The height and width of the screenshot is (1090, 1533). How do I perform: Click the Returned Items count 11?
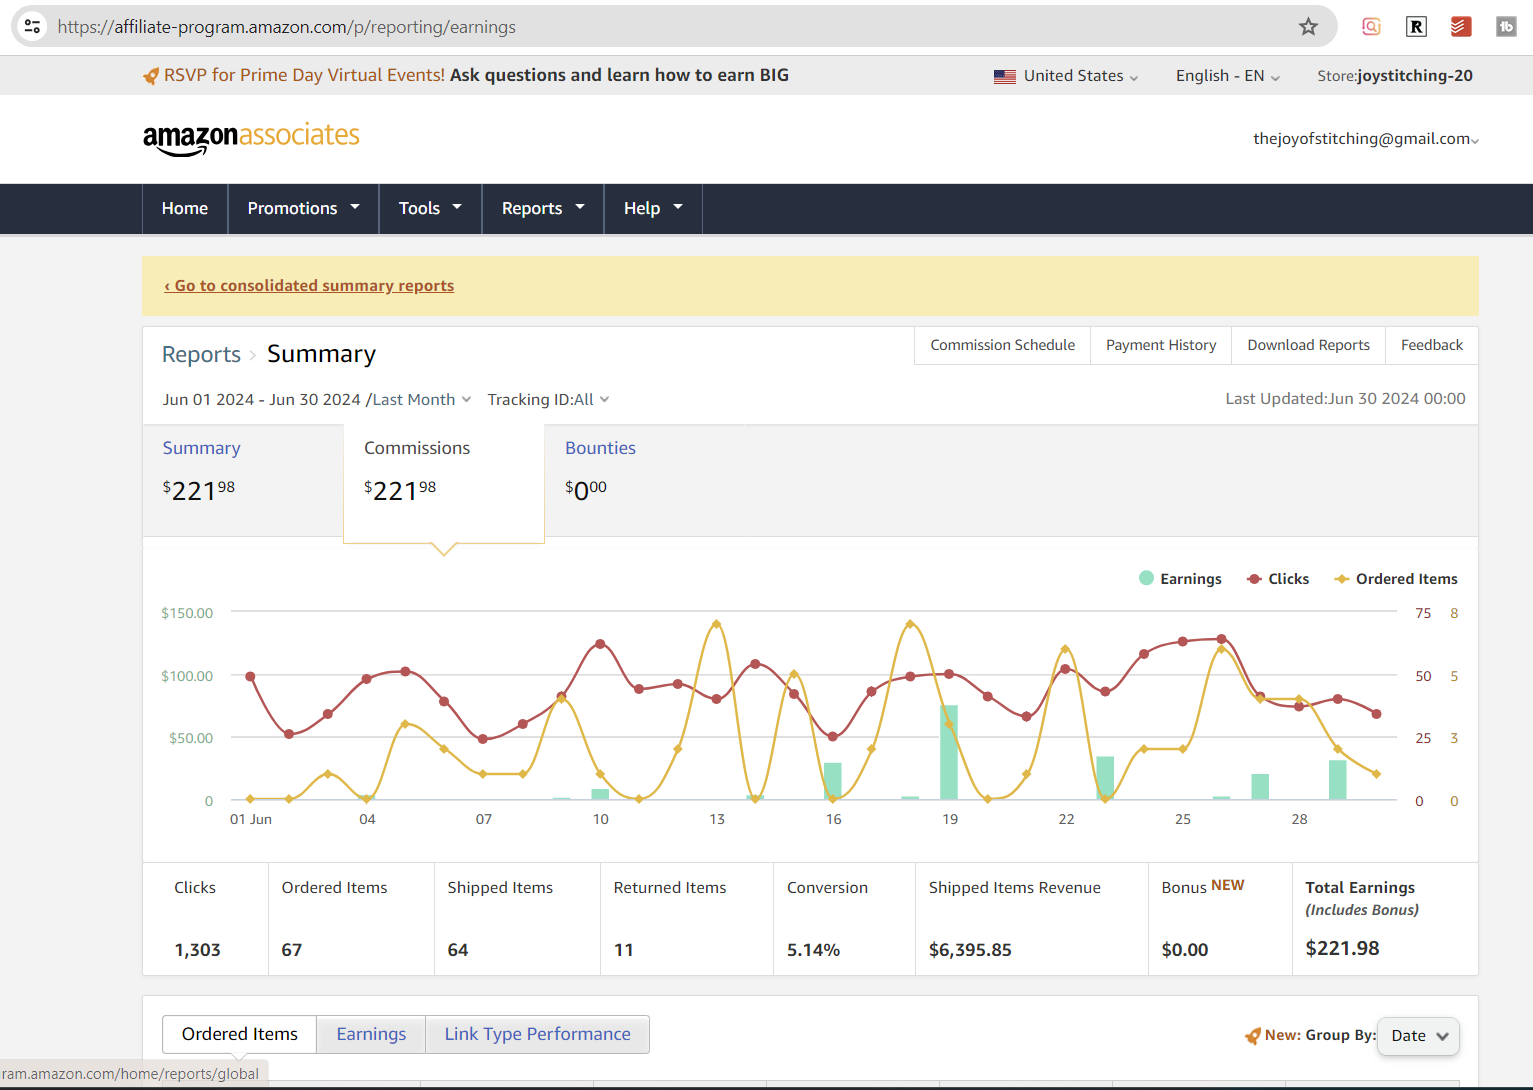[x=623, y=950]
